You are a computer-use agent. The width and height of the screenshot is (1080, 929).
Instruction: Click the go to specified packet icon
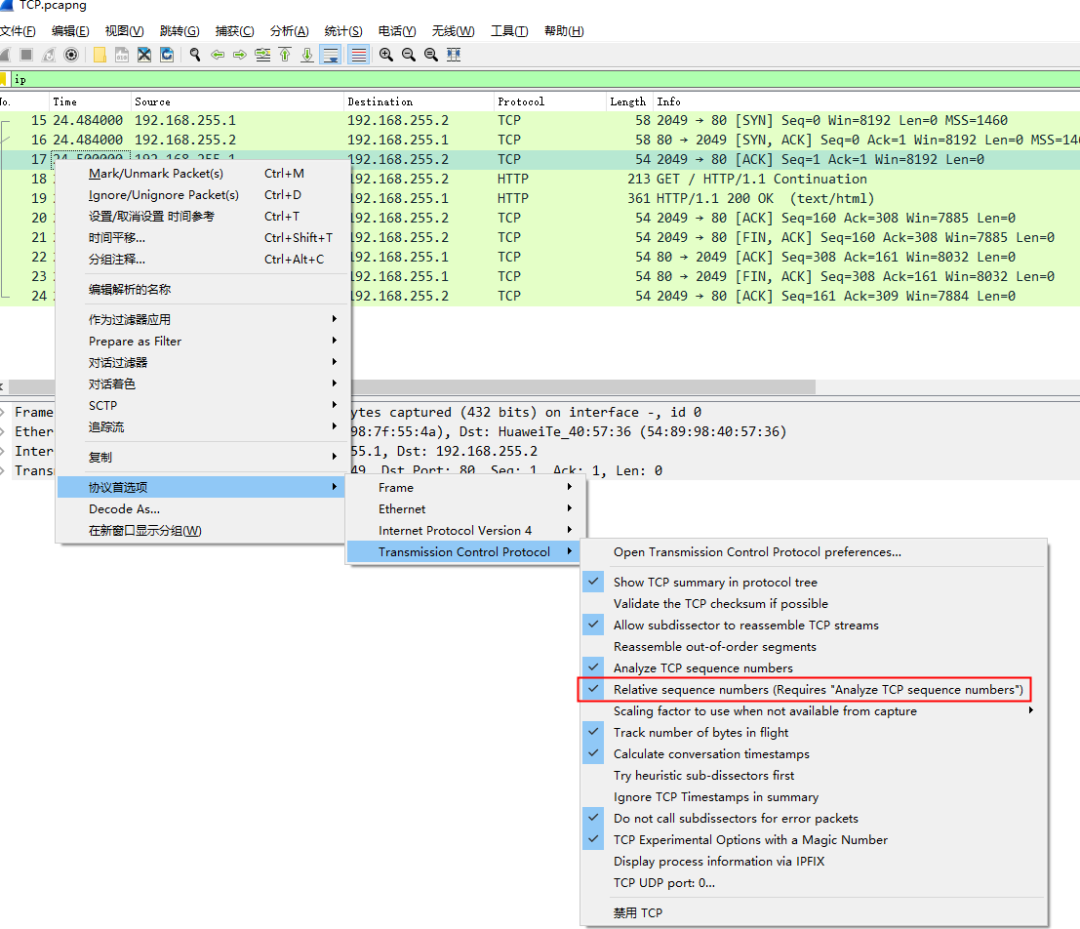[262, 54]
